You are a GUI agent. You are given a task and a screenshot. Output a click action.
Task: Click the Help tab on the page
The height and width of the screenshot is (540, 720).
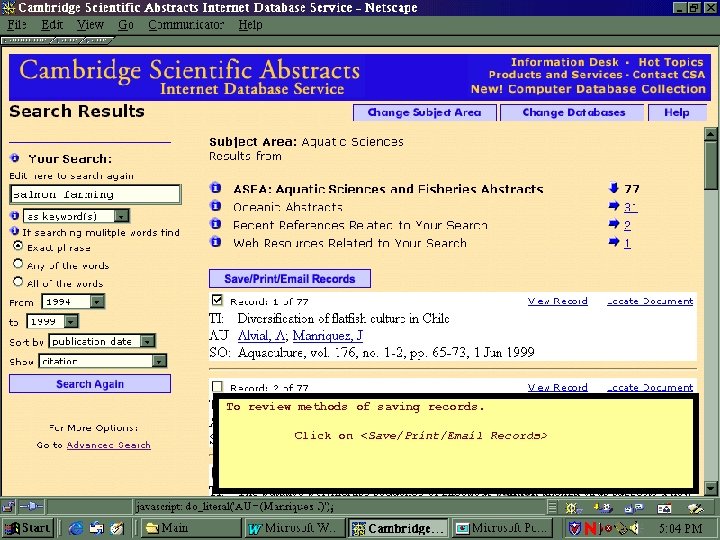677,112
